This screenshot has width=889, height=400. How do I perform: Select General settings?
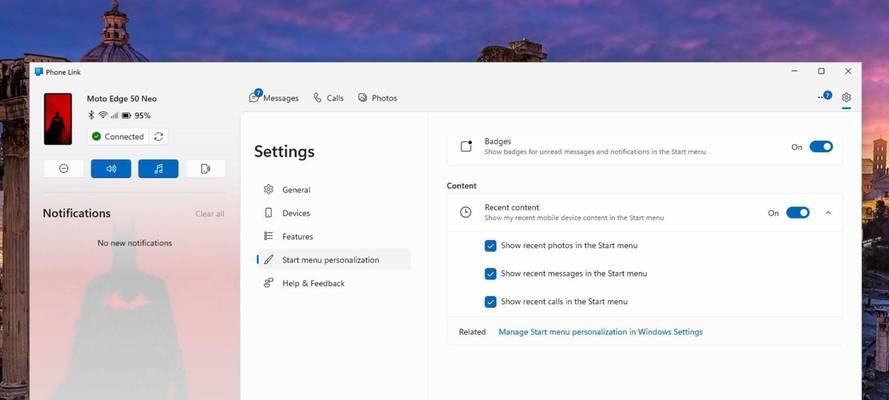coord(333,190)
